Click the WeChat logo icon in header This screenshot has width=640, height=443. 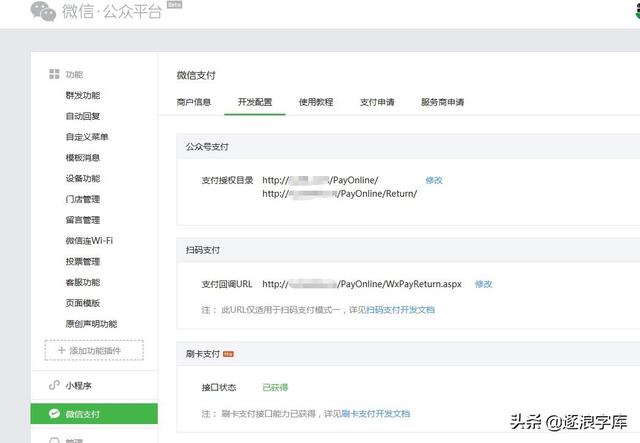tap(43, 11)
